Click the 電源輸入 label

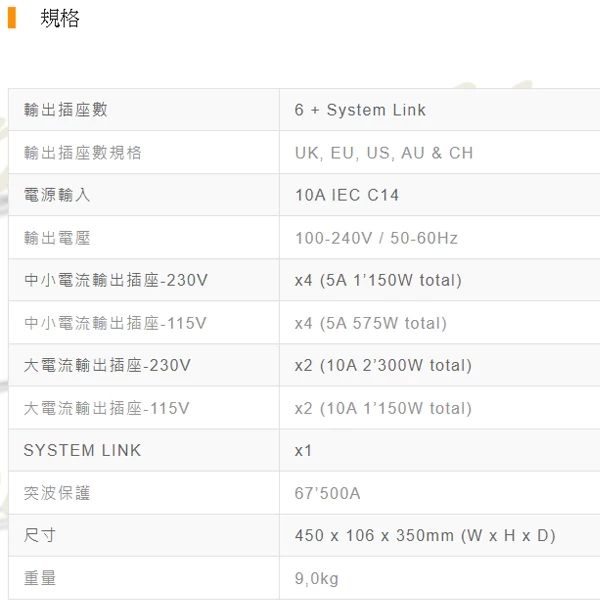56,195
